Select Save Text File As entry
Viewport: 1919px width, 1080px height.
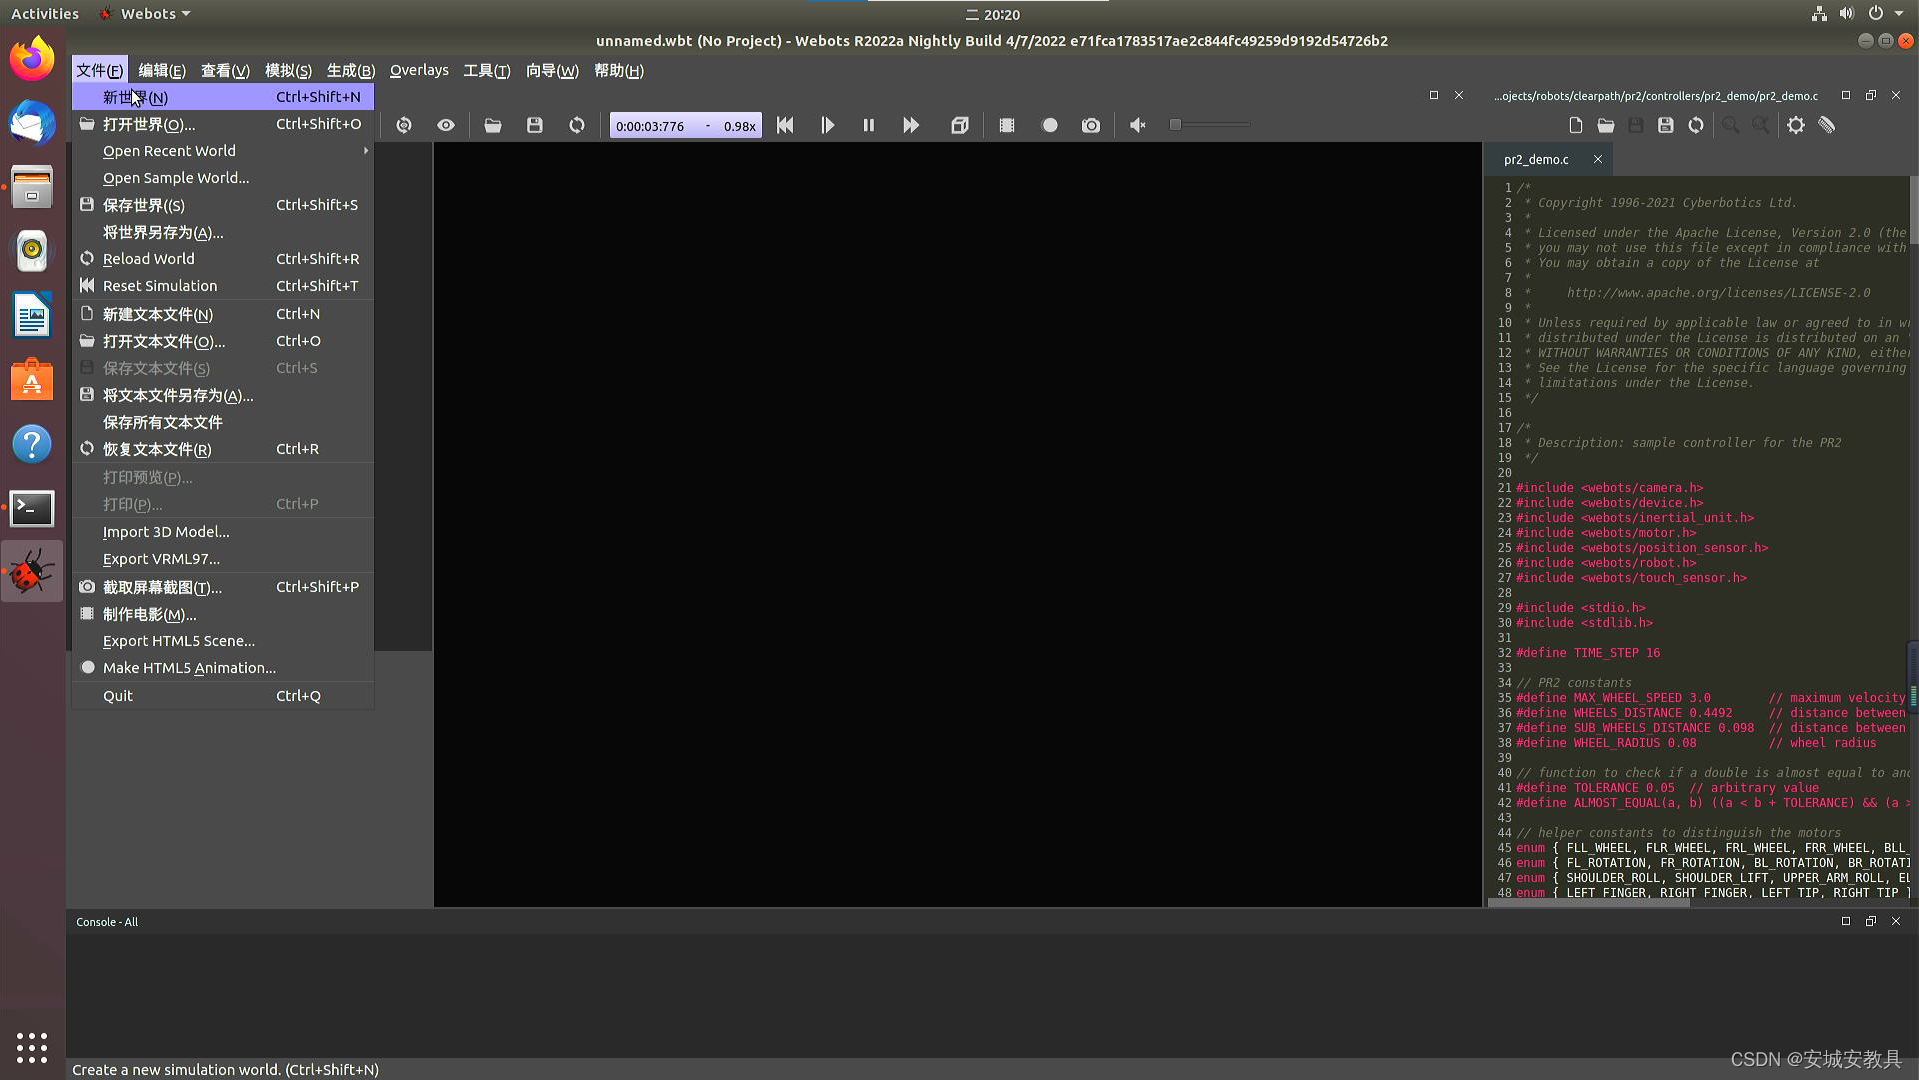point(223,395)
